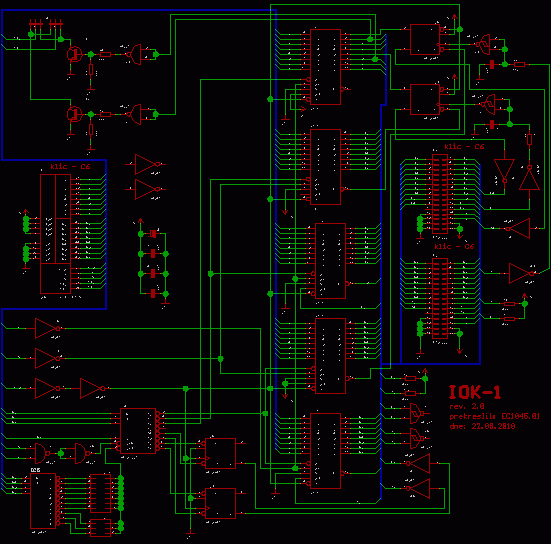Click the small four-line component beside DD5
Viewport: 551px width, 544px height.
tap(101, 527)
